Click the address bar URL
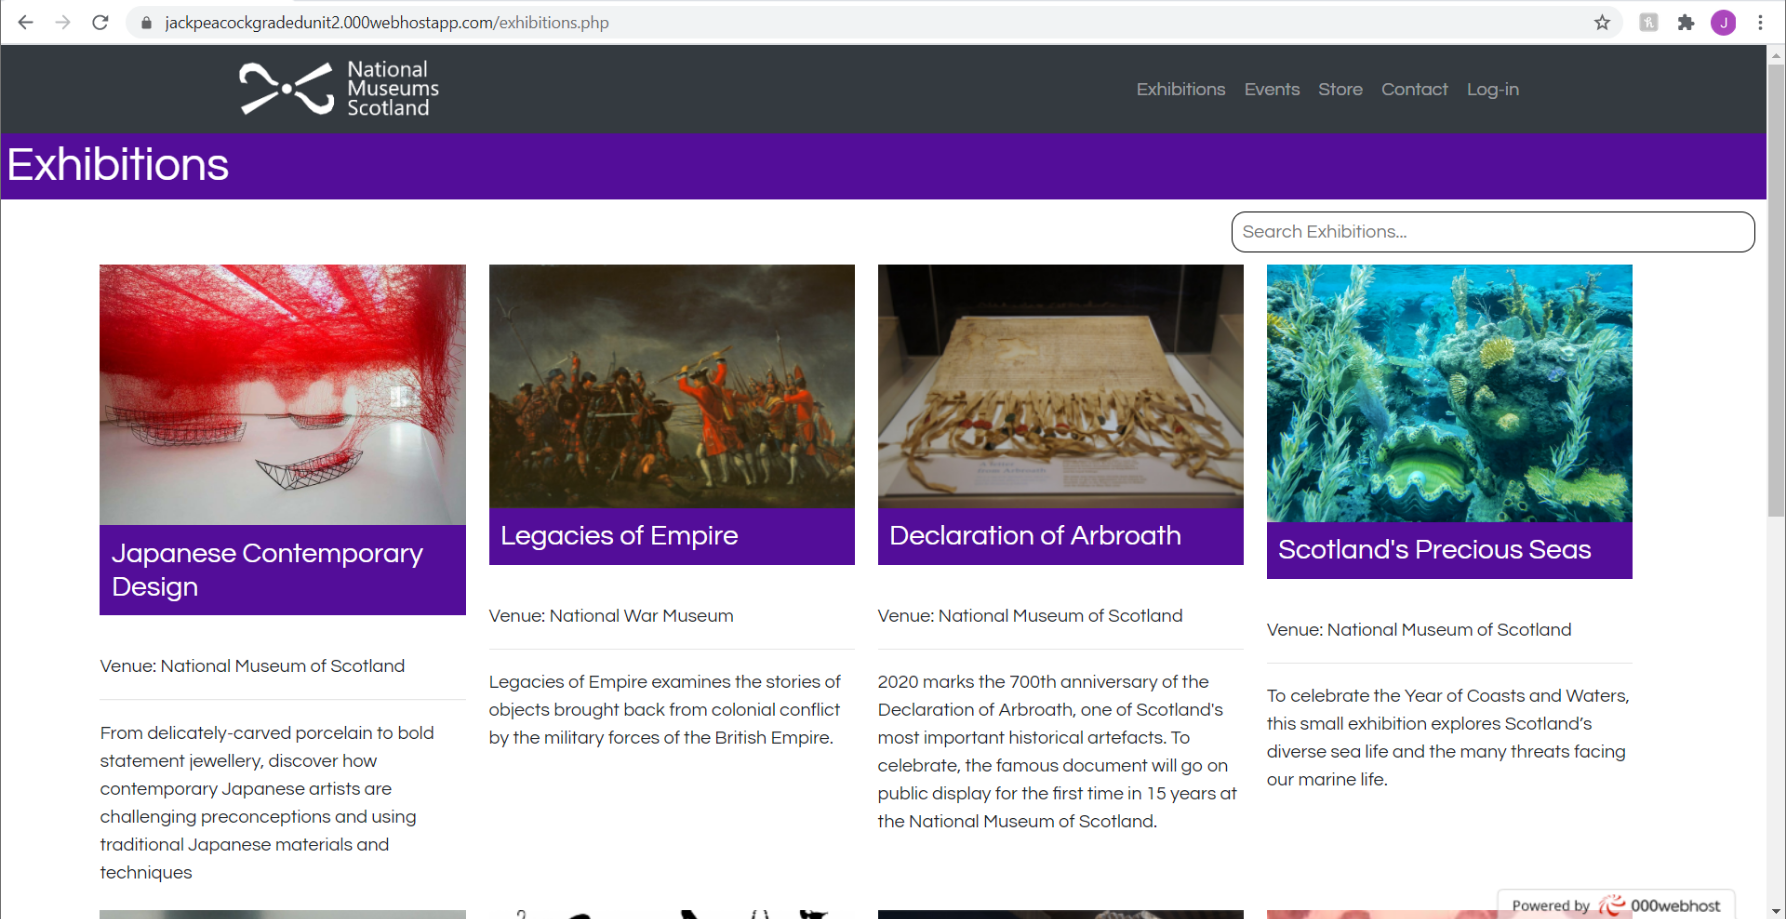This screenshot has height=919, width=1788. [x=387, y=22]
